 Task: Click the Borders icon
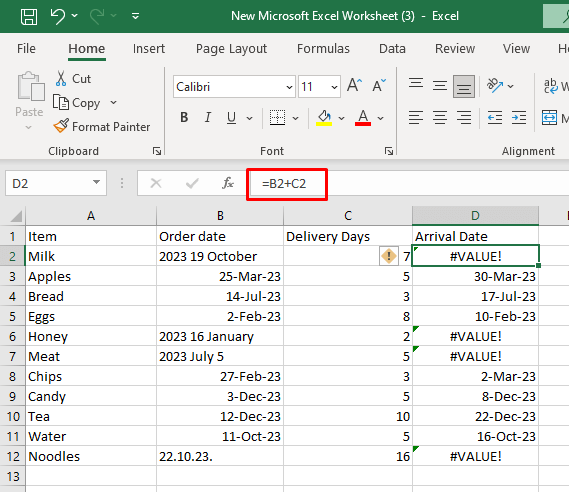[x=277, y=118]
